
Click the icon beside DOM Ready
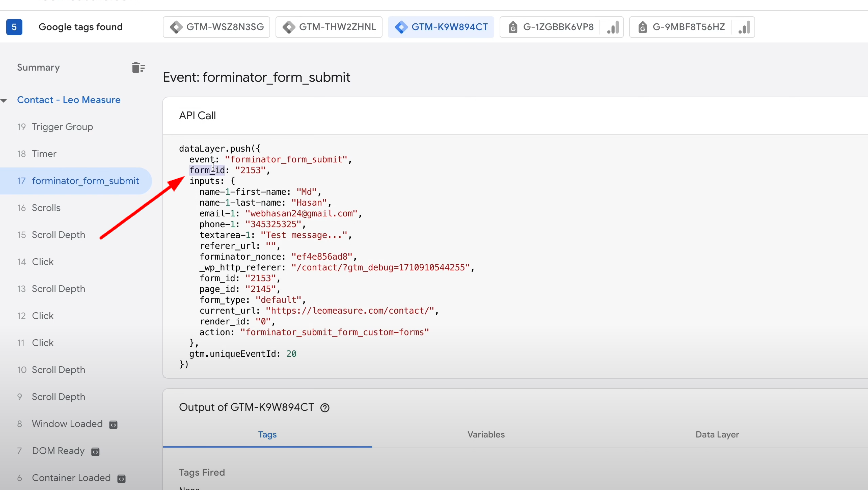(x=95, y=452)
